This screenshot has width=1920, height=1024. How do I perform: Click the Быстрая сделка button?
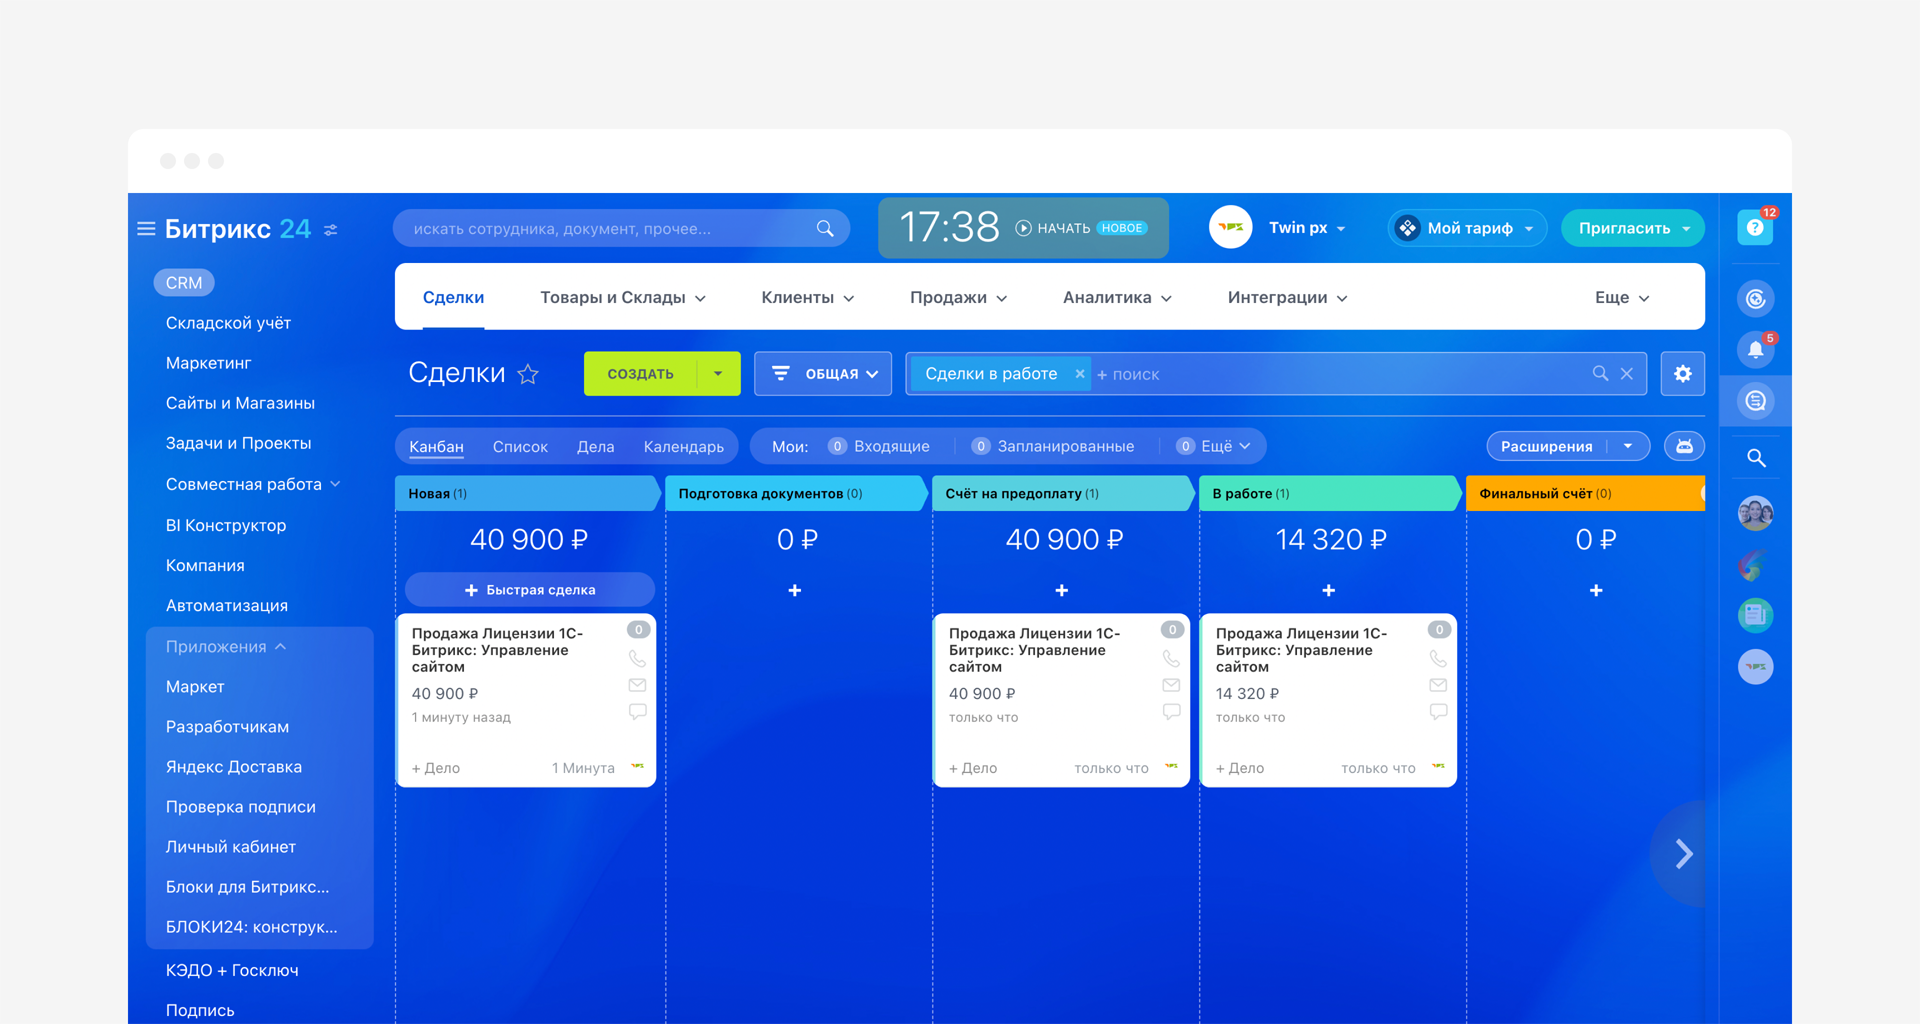(530, 590)
